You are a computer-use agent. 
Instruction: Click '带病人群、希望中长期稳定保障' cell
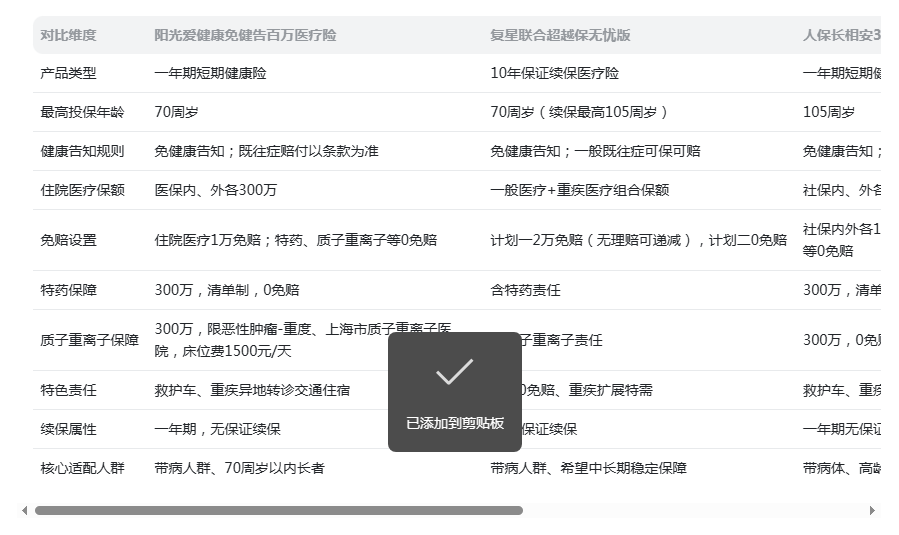pos(588,468)
